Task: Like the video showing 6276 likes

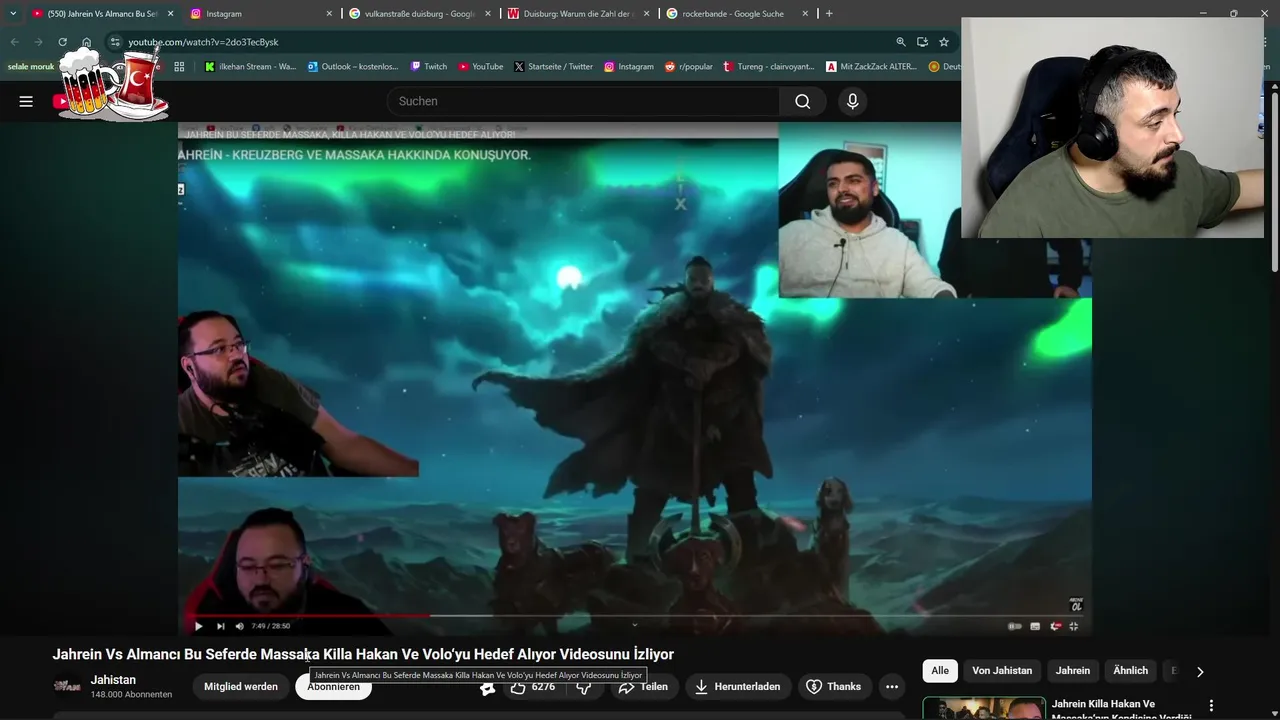Action: 532,687
